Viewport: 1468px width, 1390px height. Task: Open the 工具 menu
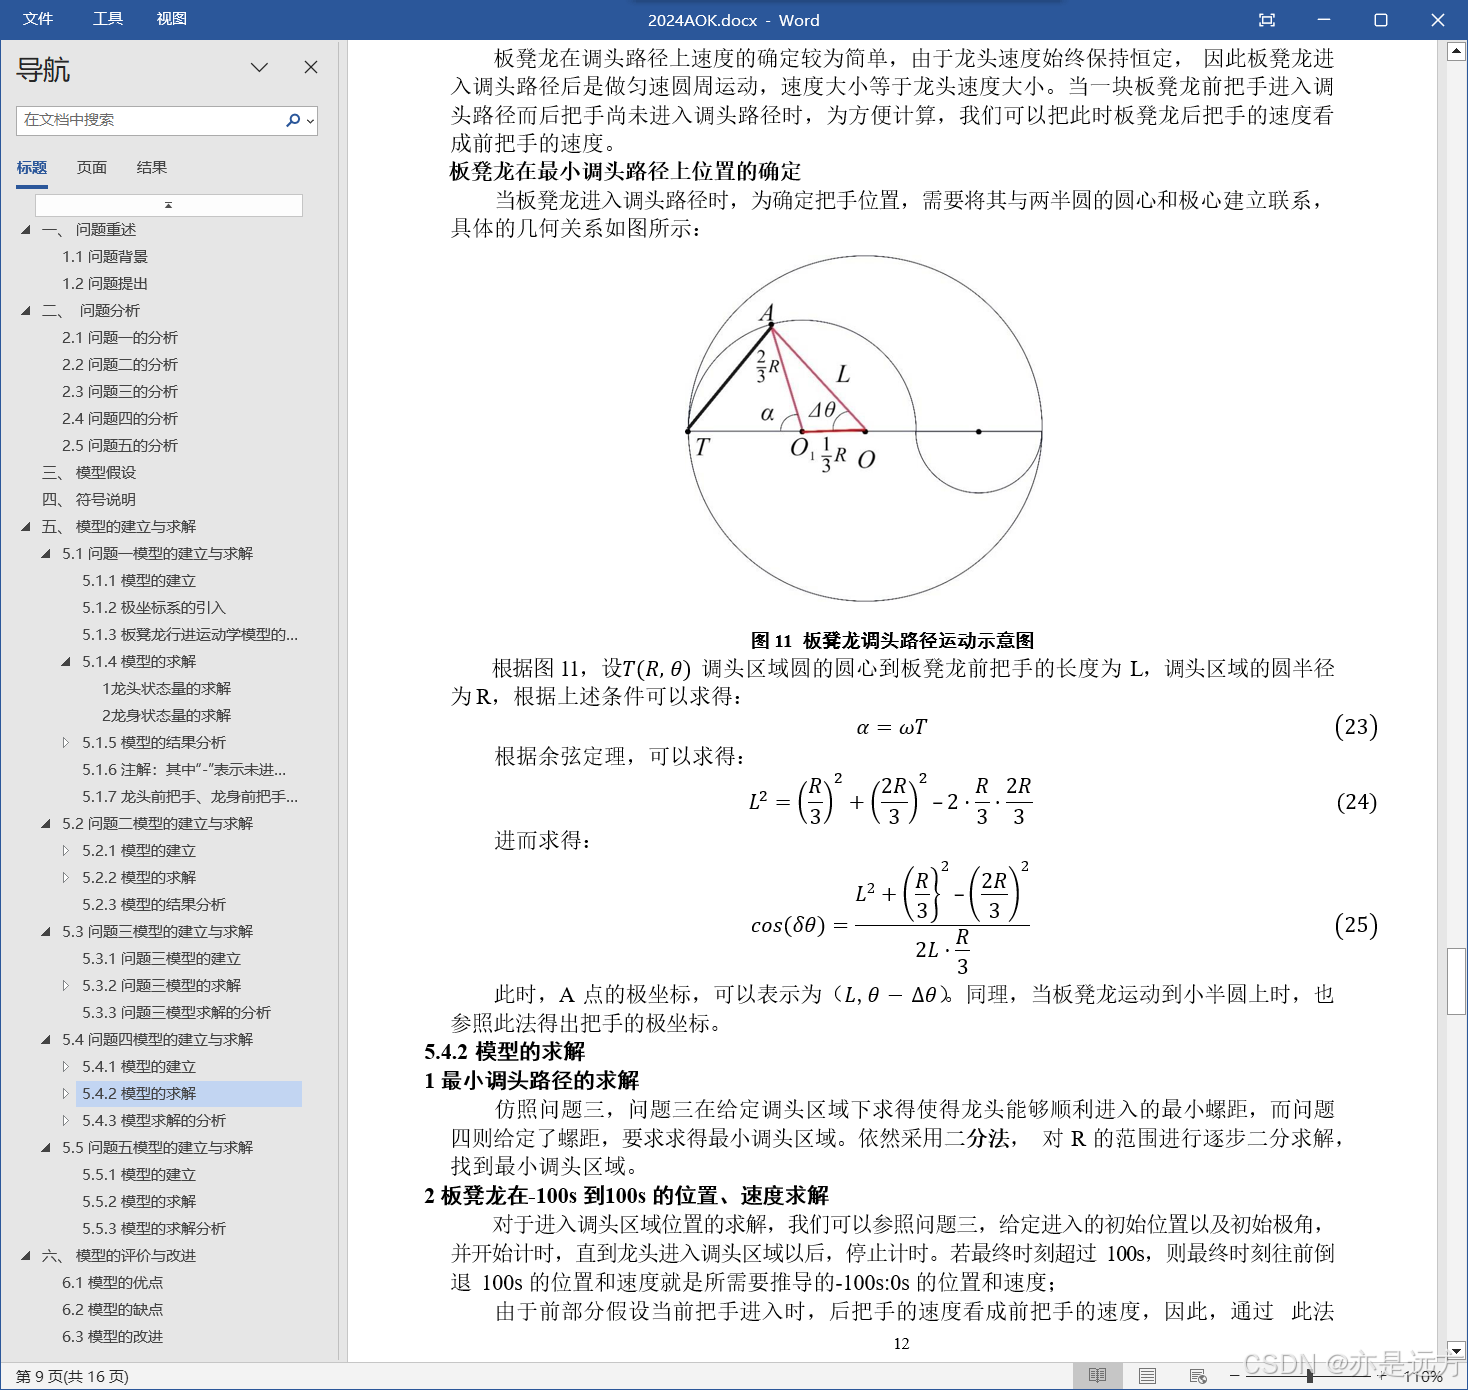108,19
